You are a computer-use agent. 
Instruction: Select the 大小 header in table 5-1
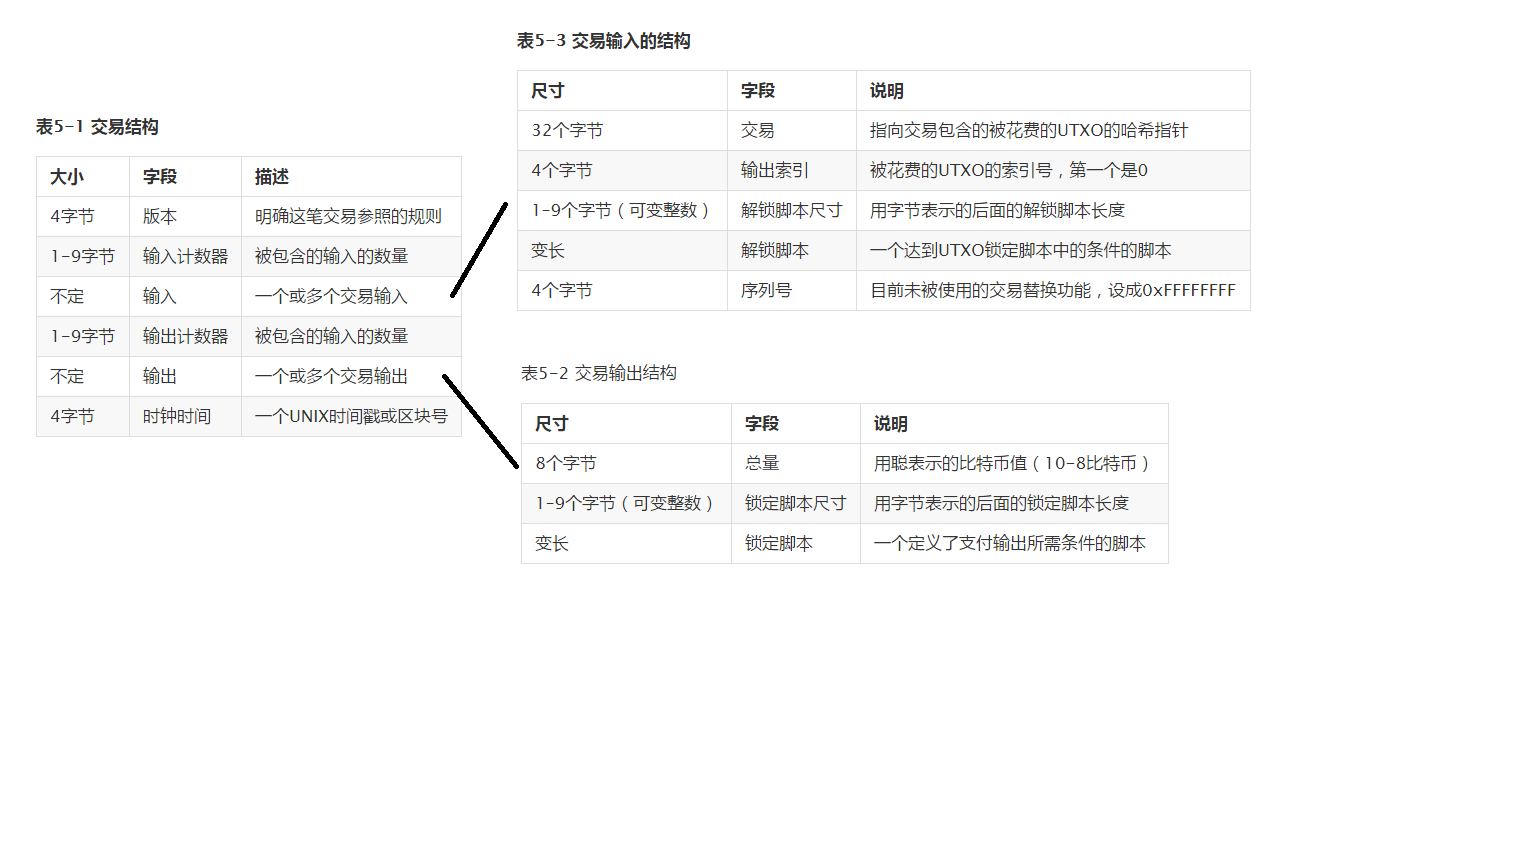(83, 177)
